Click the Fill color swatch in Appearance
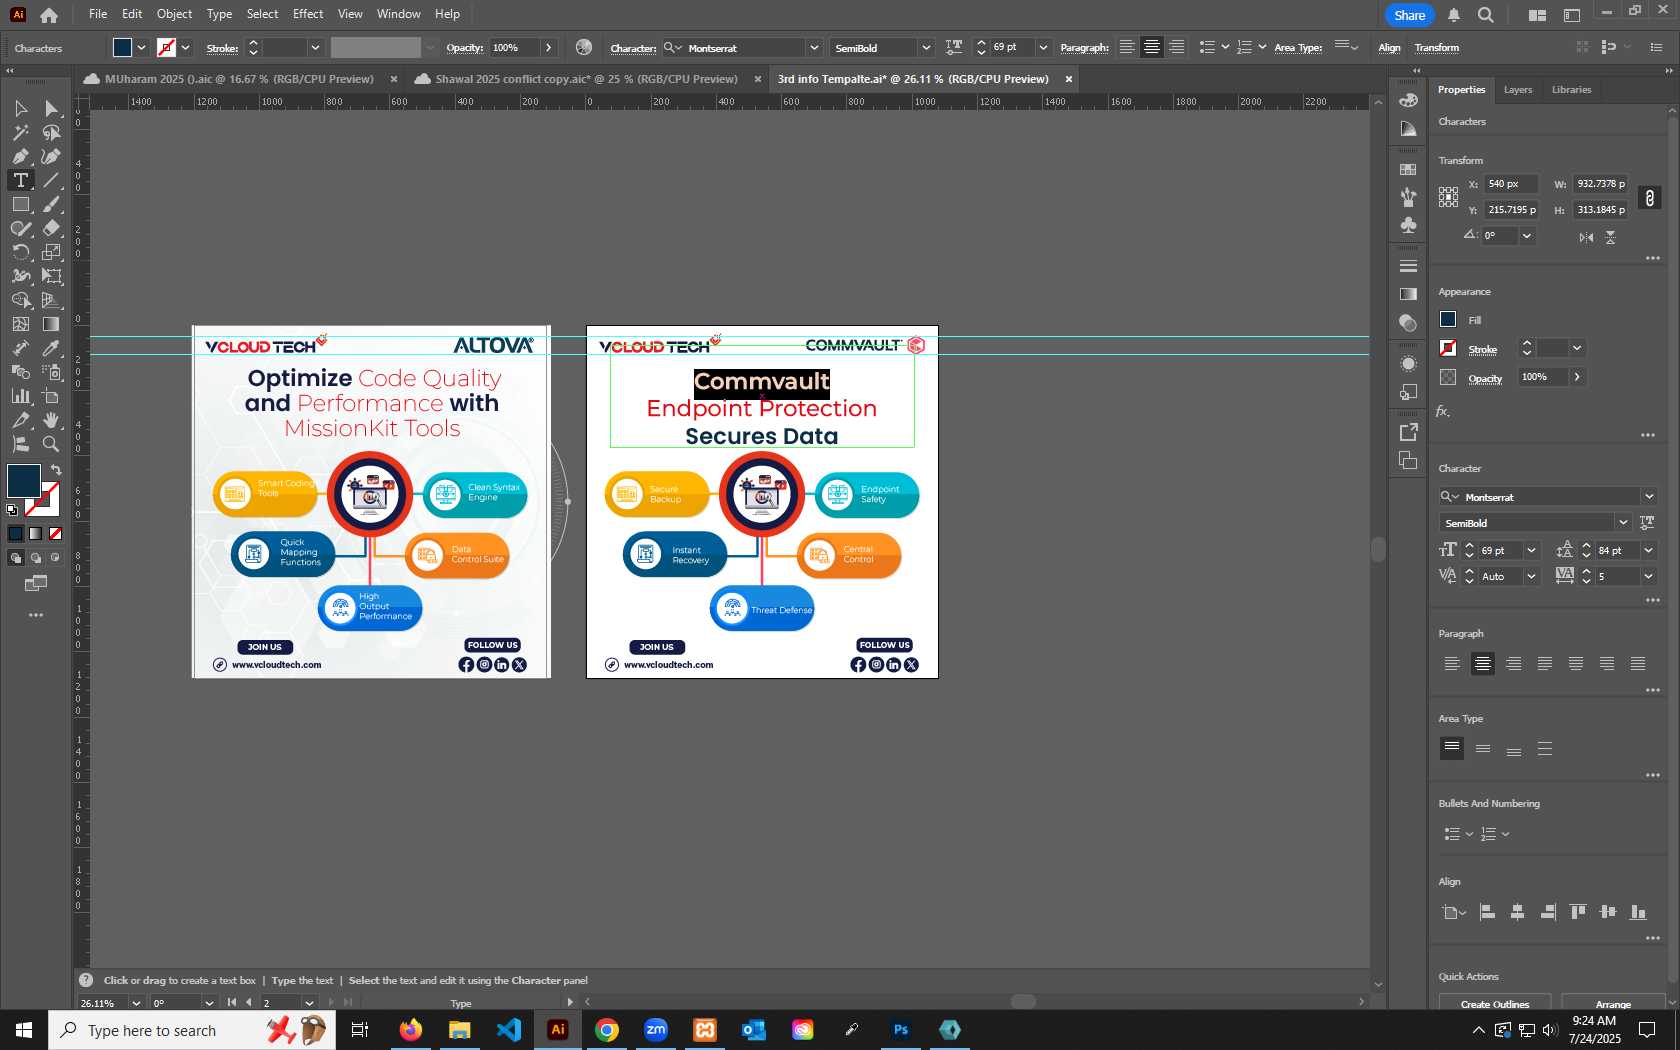 [x=1448, y=319]
